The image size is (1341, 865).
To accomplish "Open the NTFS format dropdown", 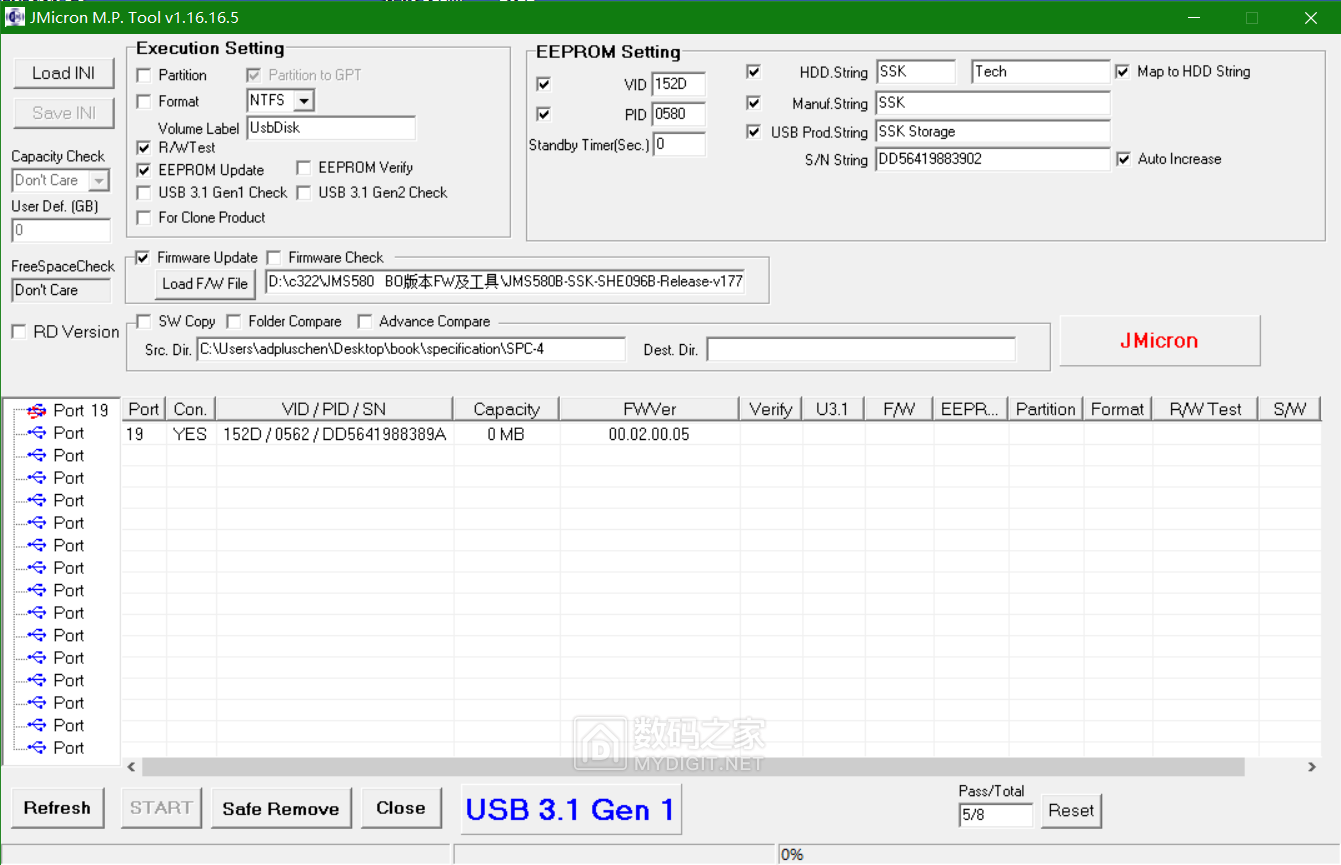I will (304, 101).
